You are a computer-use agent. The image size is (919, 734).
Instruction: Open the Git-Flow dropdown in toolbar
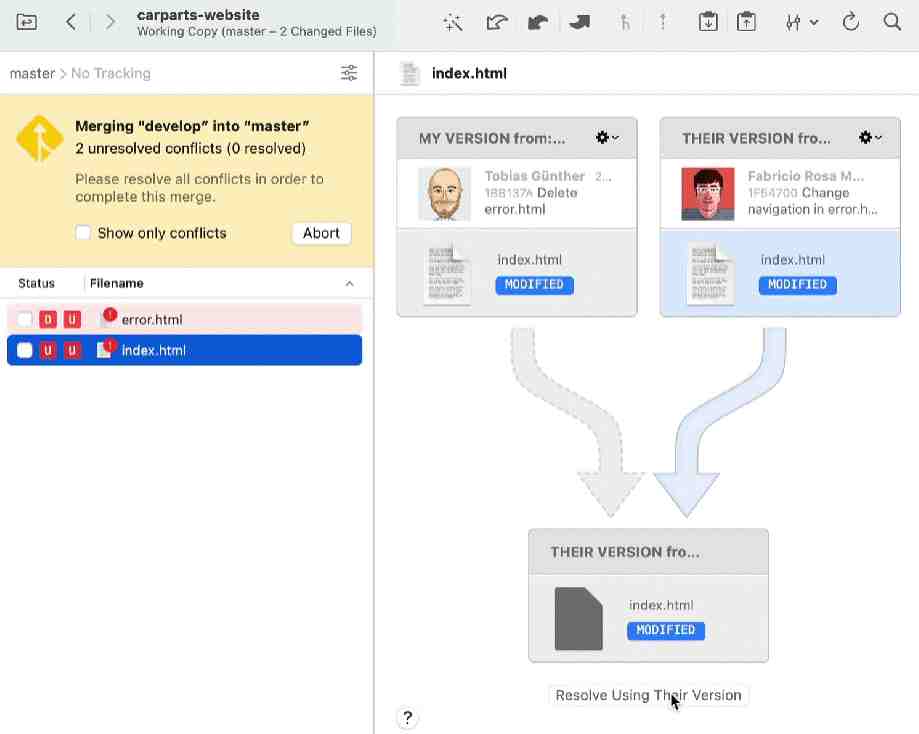click(x=801, y=23)
